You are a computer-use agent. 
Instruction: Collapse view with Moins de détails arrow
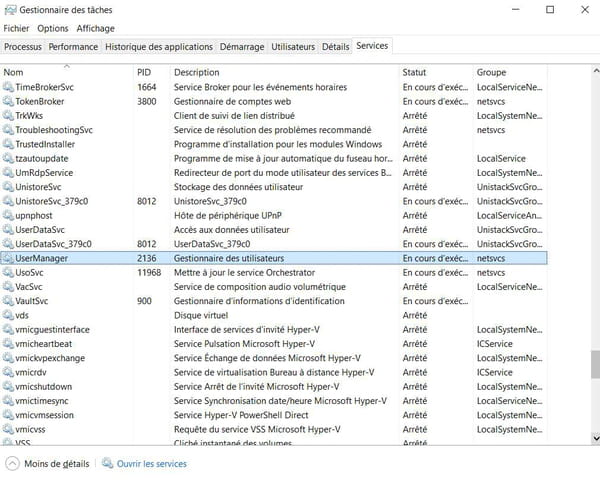point(12,464)
